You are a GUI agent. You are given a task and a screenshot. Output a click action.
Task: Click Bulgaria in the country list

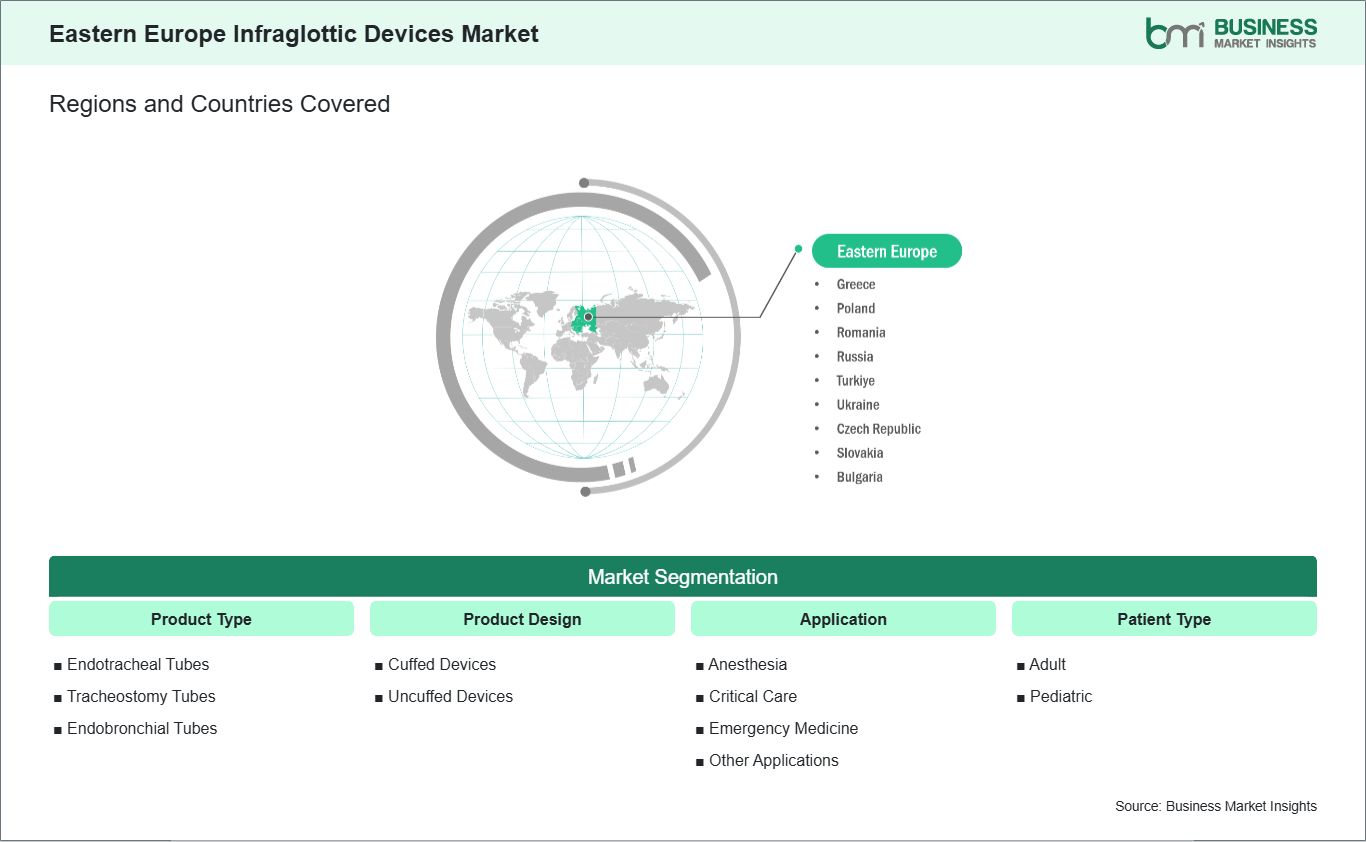(x=860, y=476)
